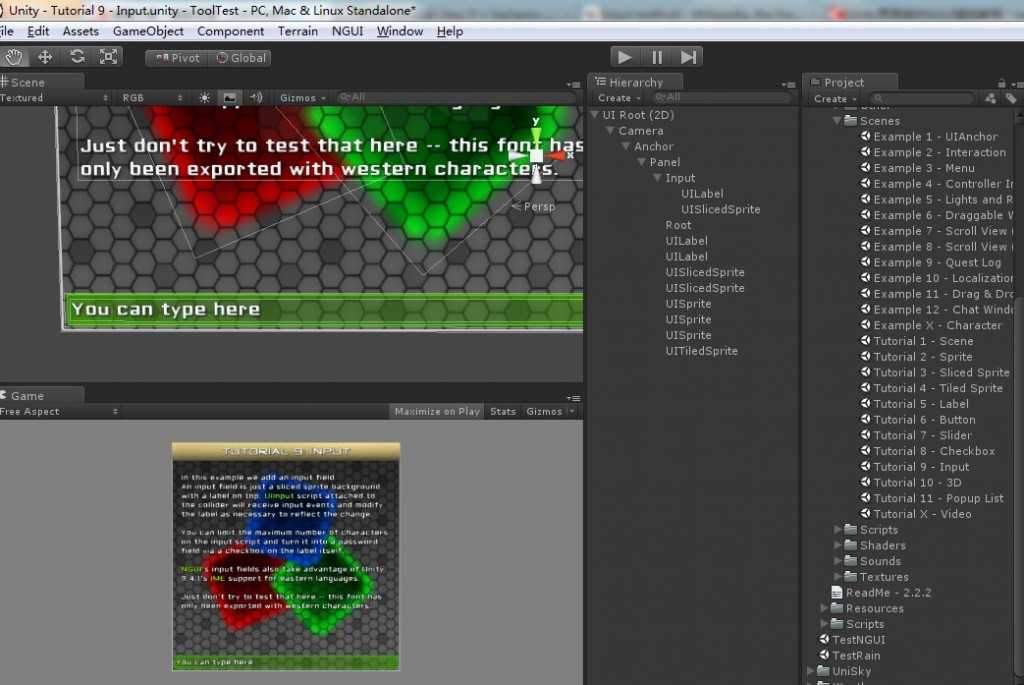Open Edit menu
This screenshot has width=1024, height=685.
click(38, 31)
